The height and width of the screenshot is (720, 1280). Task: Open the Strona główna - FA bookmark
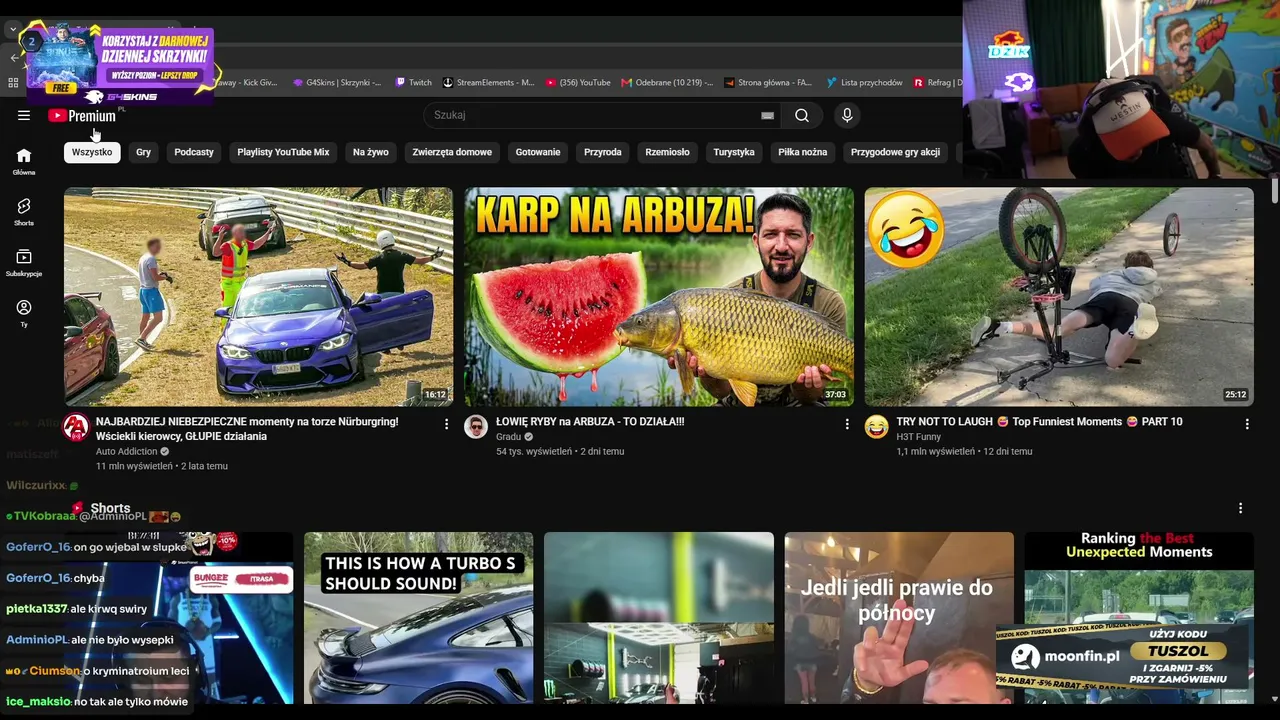769,83
